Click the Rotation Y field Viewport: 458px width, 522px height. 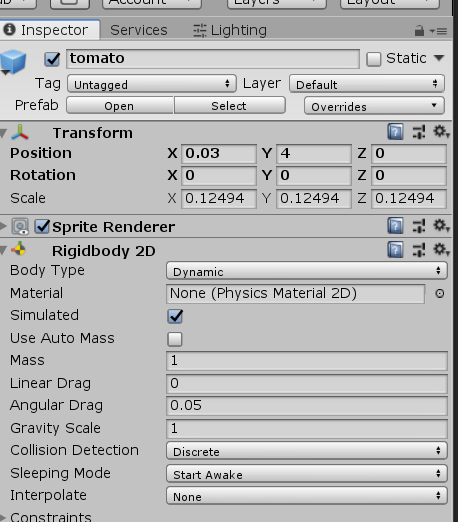tap(314, 176)
